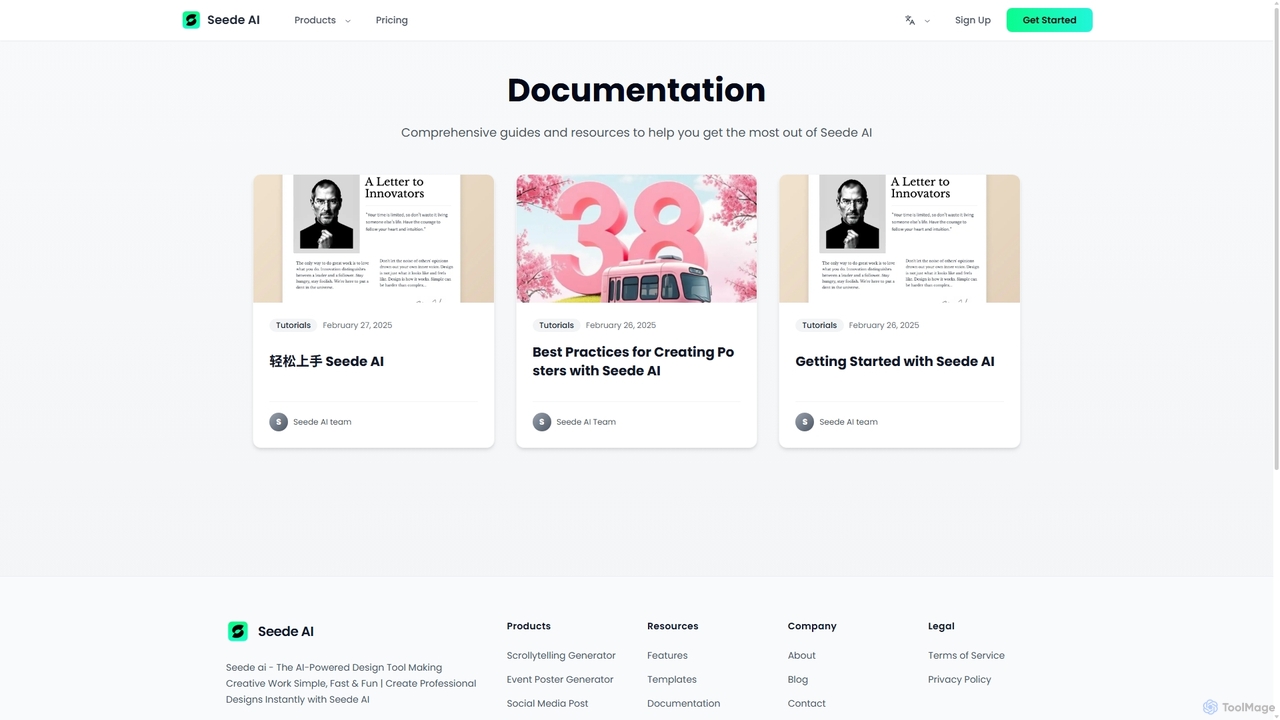Expand the language selector chevron
This screenshot has width=1280, height=720.
coord(927,21)
